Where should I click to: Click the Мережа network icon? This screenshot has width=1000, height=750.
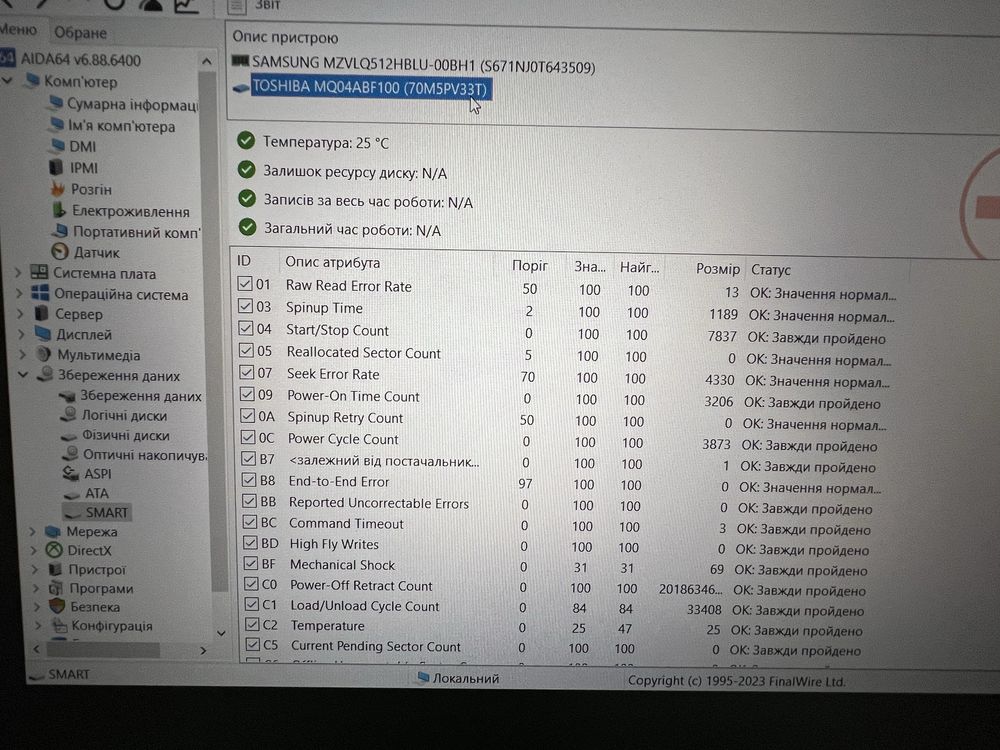click(x=52, y=531)
